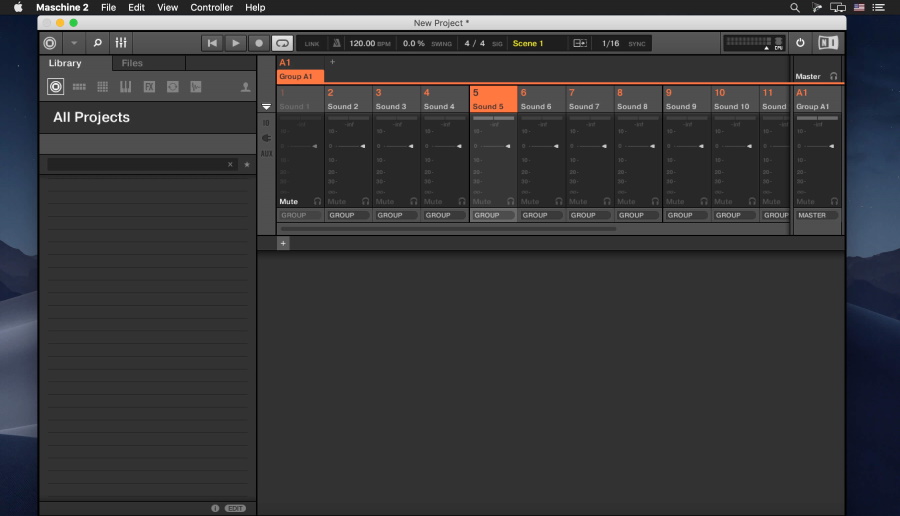Select the orange Group A1 tab
The width and height of the screenshot is (900, 516).
tap(300, 76)
